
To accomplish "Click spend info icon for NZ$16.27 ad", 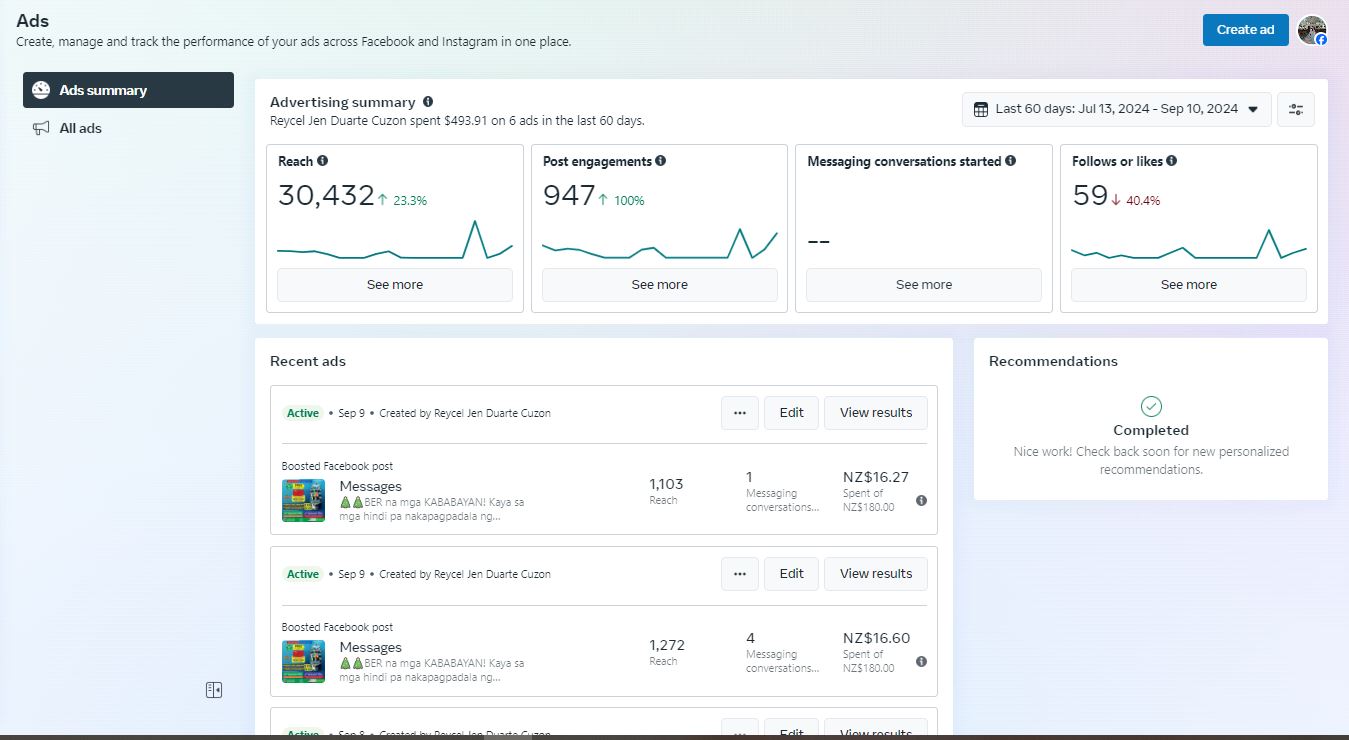I will (921, 500).
